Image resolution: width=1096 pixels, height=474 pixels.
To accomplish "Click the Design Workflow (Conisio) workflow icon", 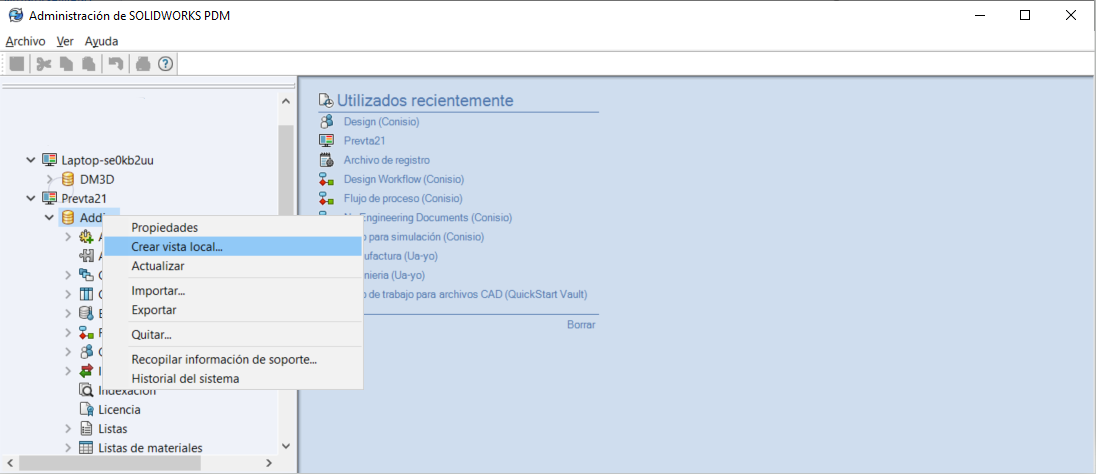I will coord(326,179).
